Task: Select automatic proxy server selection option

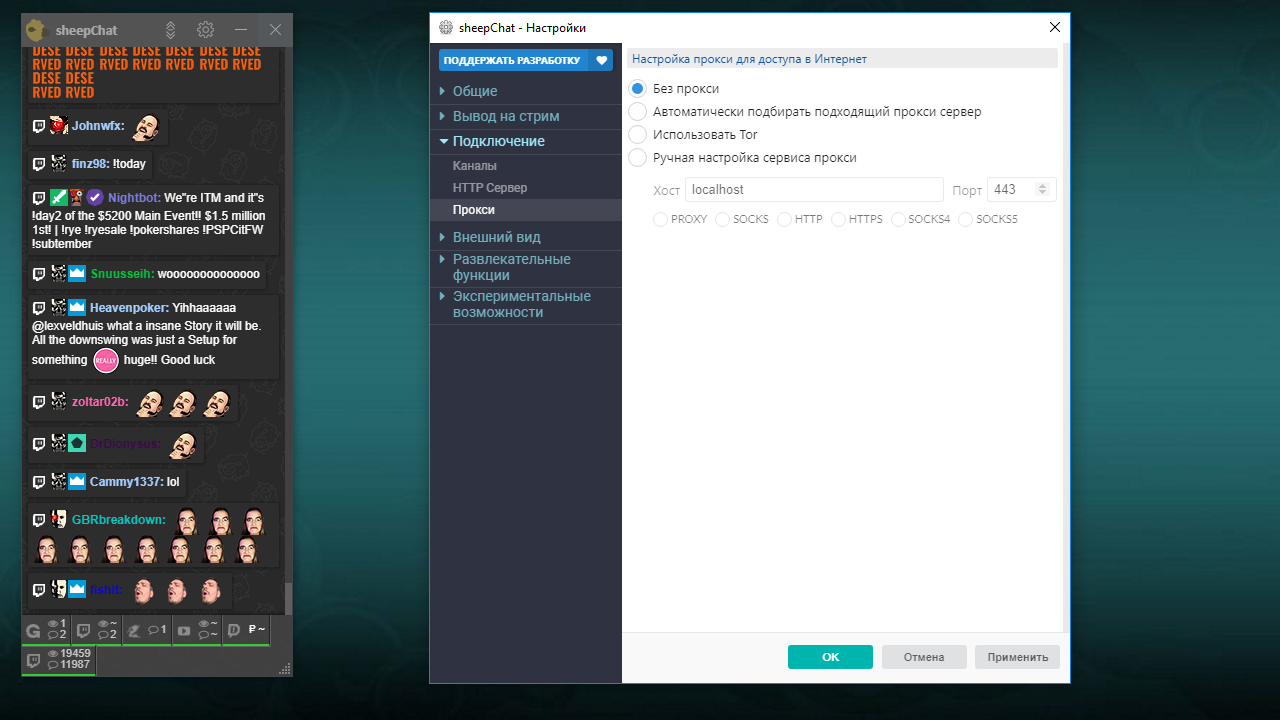Action: tap(637, 112)
